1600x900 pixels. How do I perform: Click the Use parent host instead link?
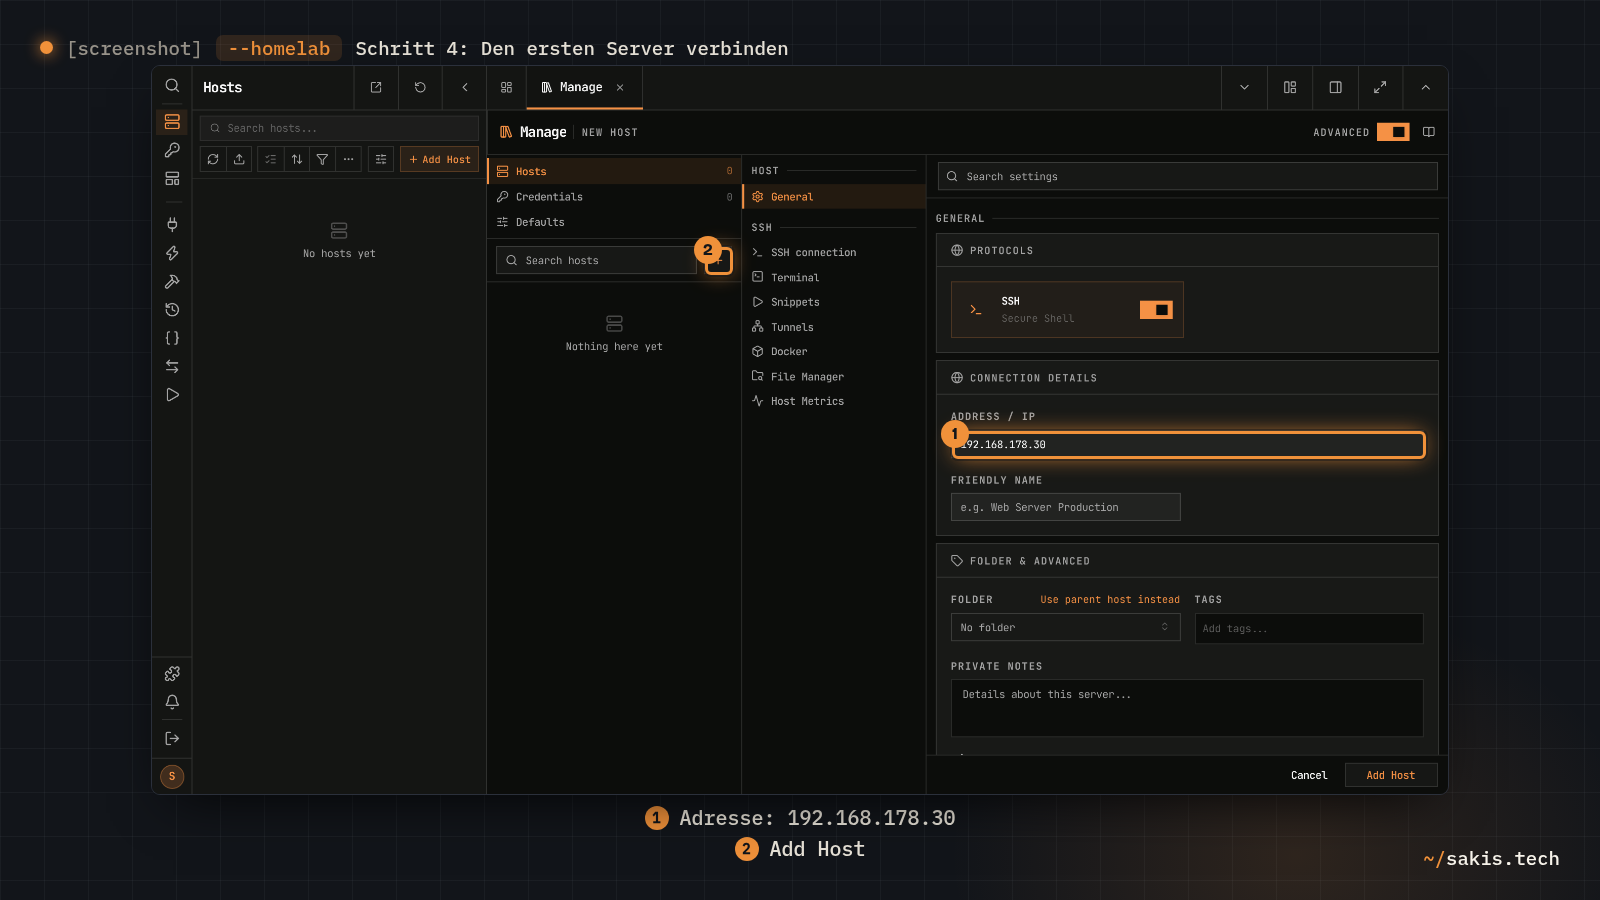click(1110, 600)
